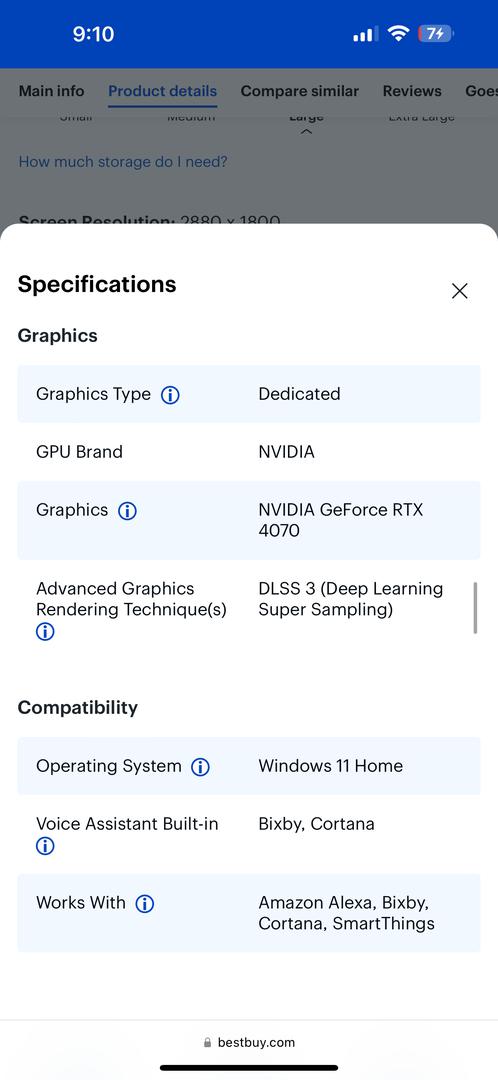Switch to the Main info tab
This screenshot has width=498, height=1080.
[x=52, y=91]
